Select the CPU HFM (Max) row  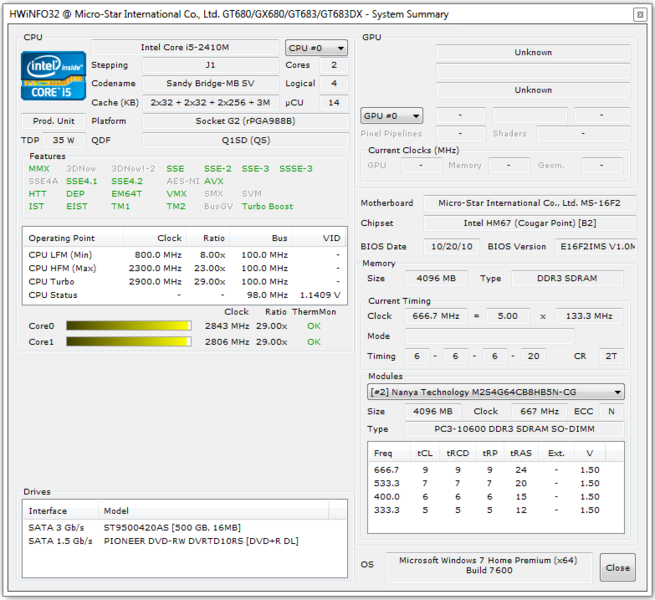pos(184,268)
